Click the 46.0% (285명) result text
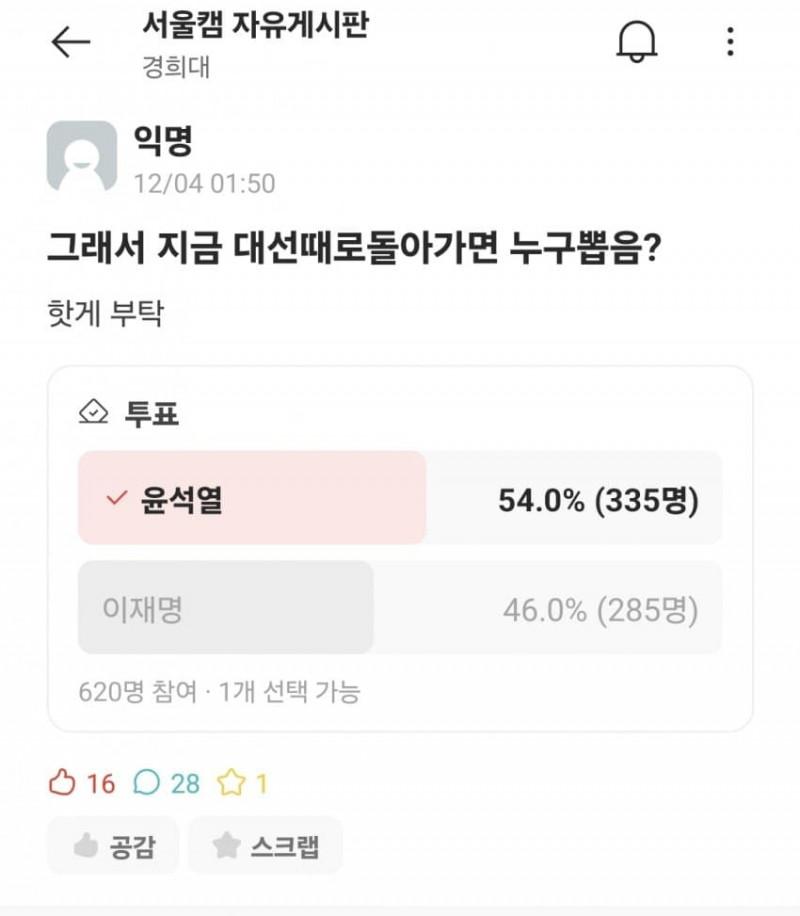This screenshot has width=800, height=916. (600, 609)
